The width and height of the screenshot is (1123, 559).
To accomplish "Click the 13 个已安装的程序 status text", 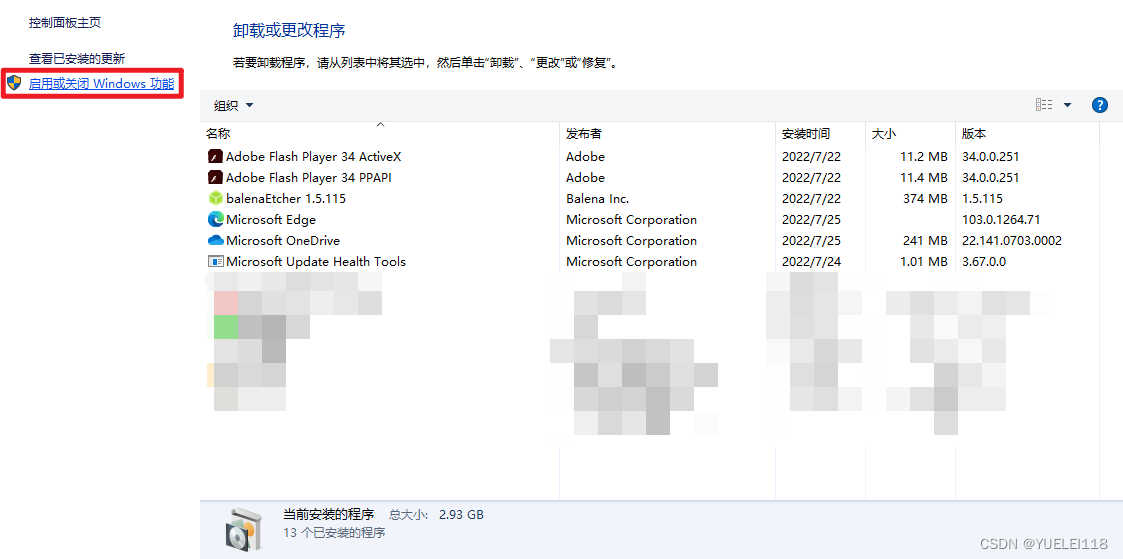I will point(334,533).
